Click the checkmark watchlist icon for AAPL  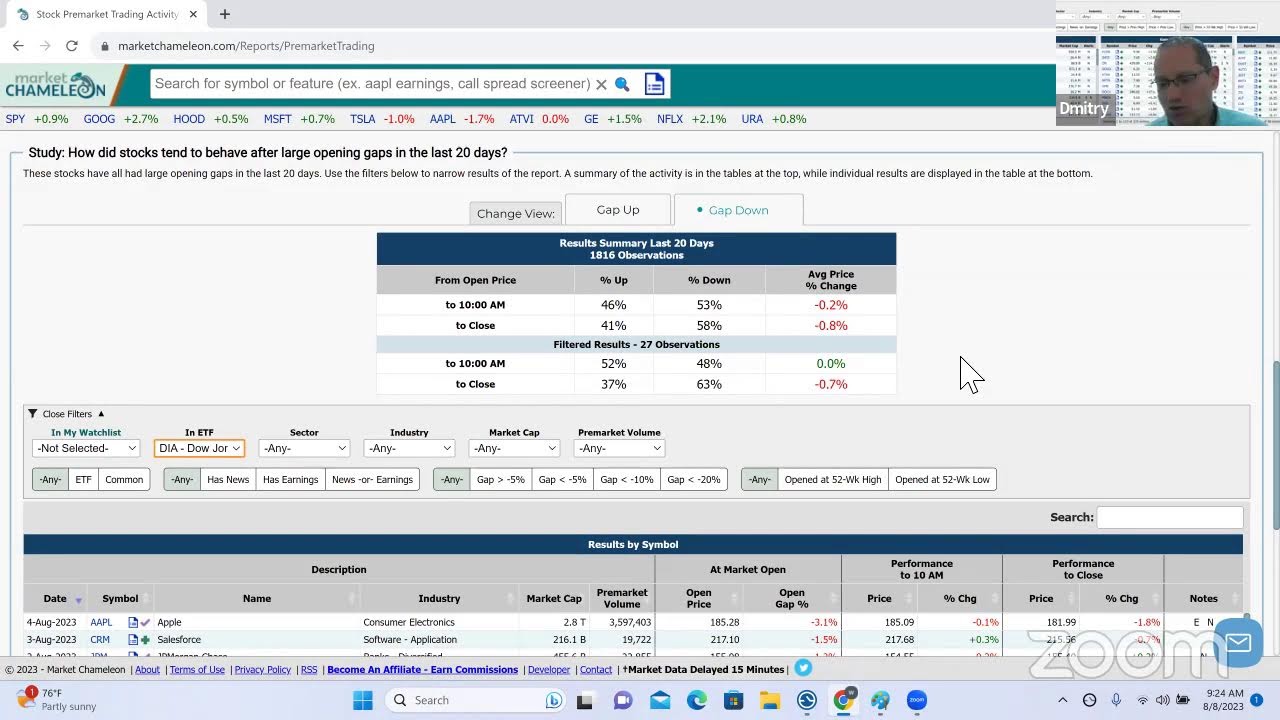click(x=145, y=622)
